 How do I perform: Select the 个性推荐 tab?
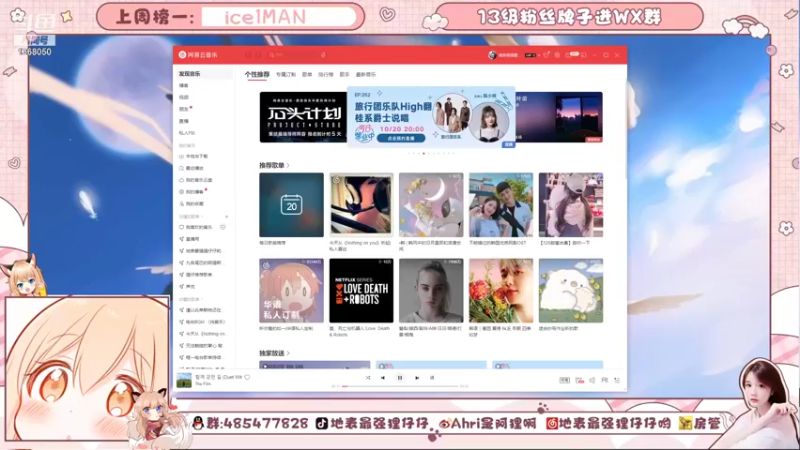pos(257,74)
